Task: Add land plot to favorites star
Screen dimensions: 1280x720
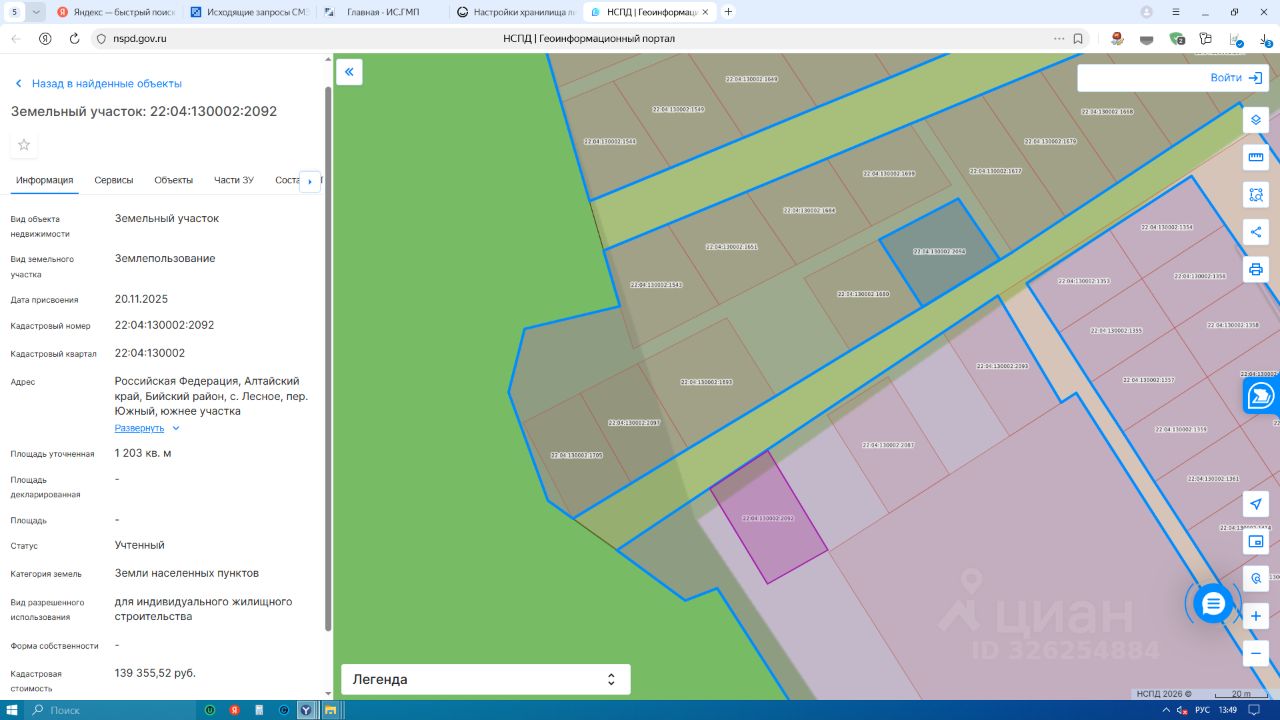Action: click(x=24, y=145)
